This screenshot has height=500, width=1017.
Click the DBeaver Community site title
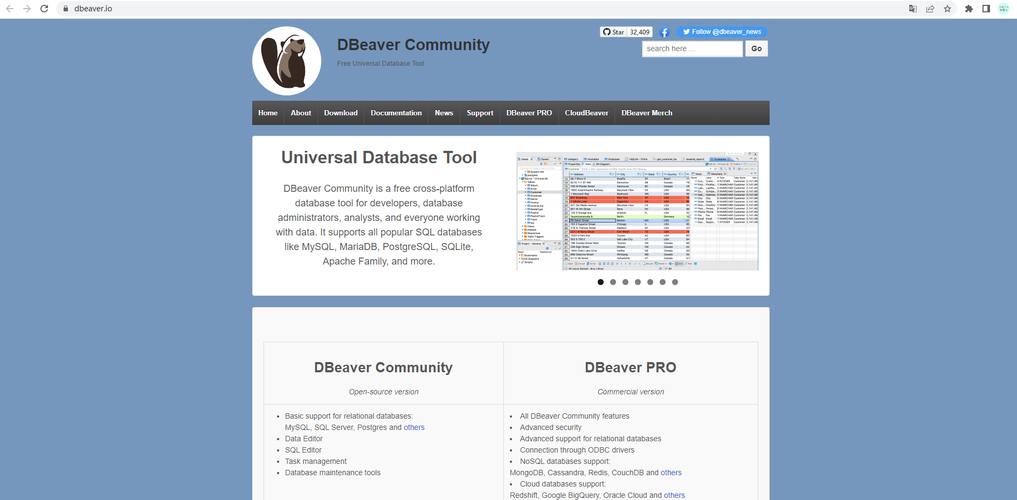coord(413,45)
